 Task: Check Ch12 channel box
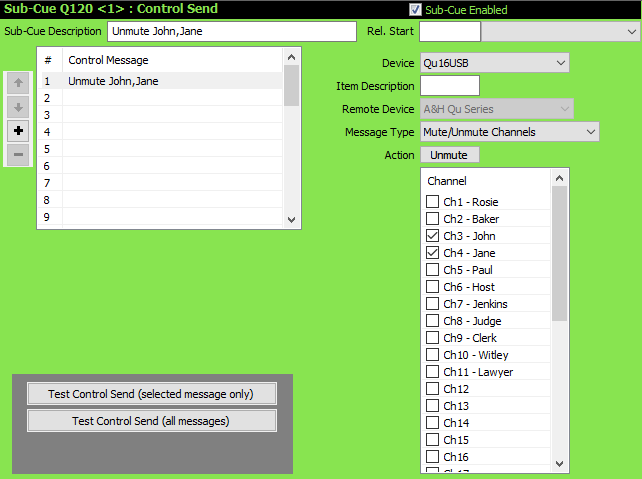(x=432, y=389)
